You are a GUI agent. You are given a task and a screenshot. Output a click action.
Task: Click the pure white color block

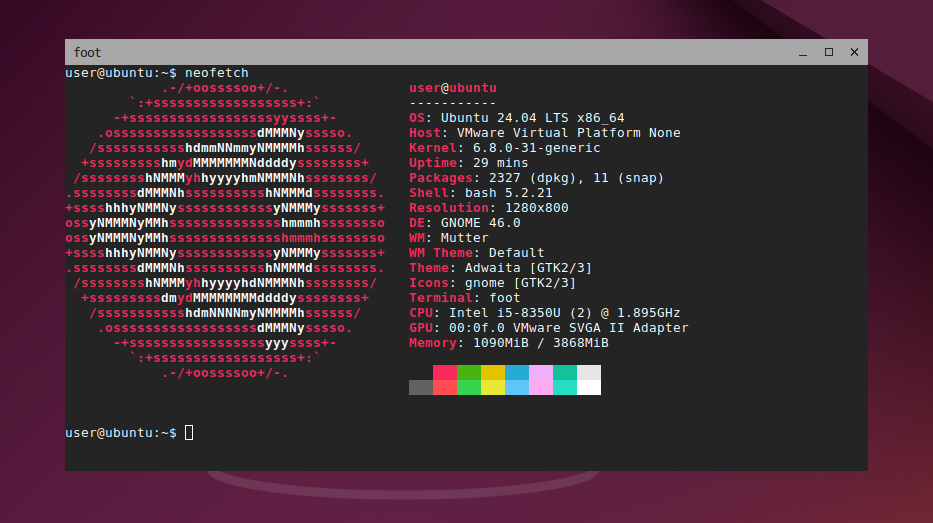click(589, 387)
